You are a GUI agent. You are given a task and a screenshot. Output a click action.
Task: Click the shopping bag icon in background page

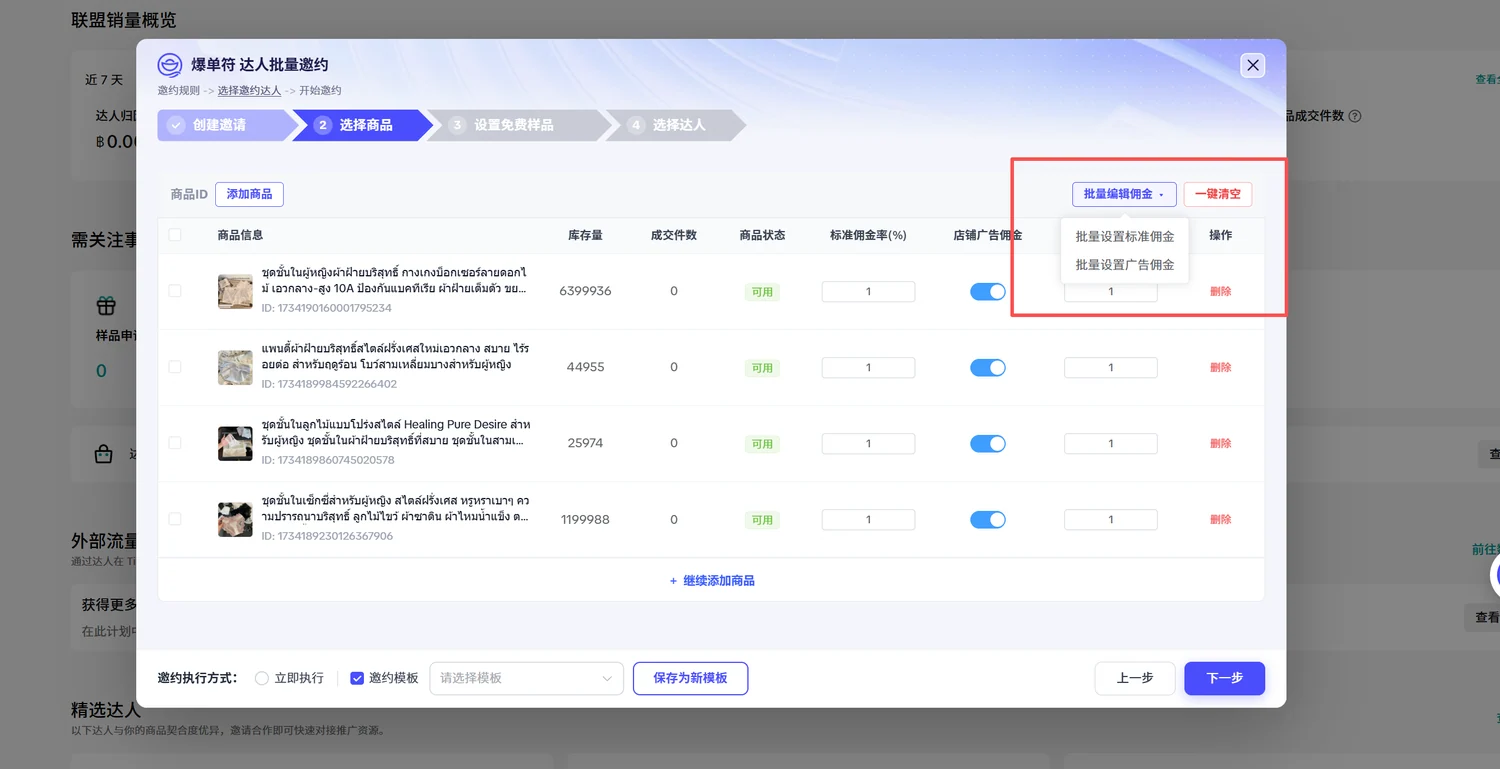pos(103,454)
